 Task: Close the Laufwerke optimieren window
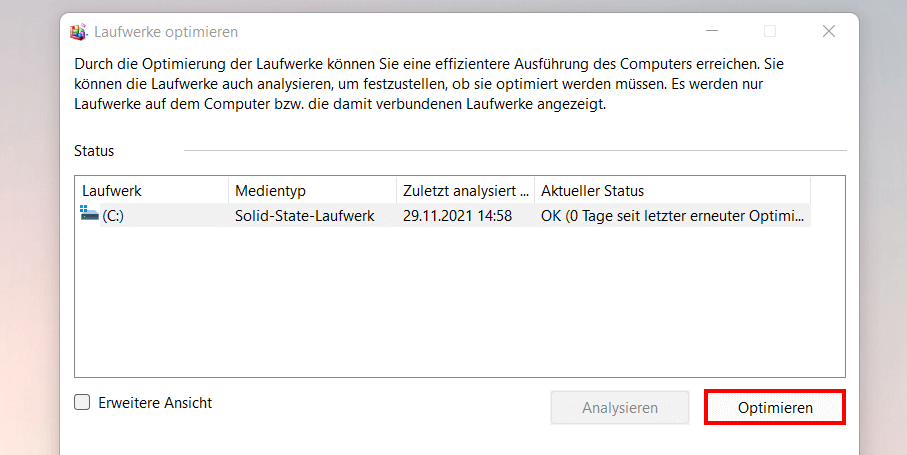pyautogui.click(x=828, y=32)
